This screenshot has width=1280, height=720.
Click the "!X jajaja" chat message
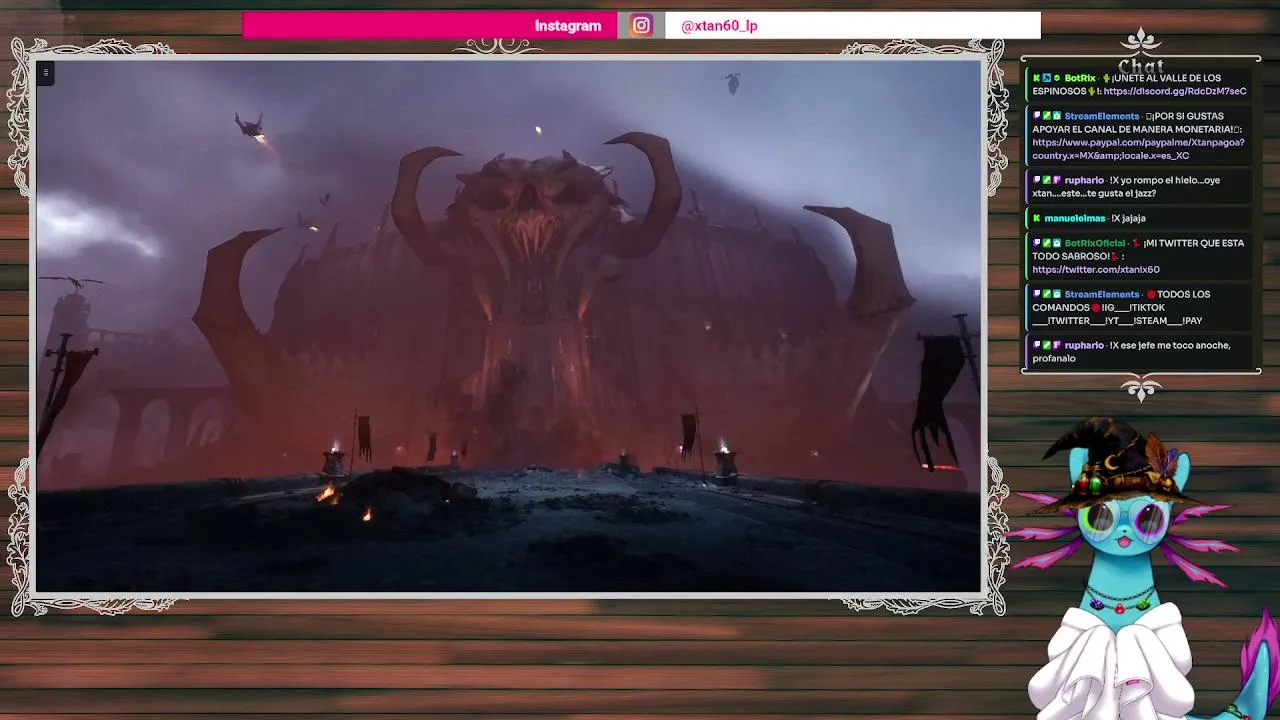click(1129, 218)
